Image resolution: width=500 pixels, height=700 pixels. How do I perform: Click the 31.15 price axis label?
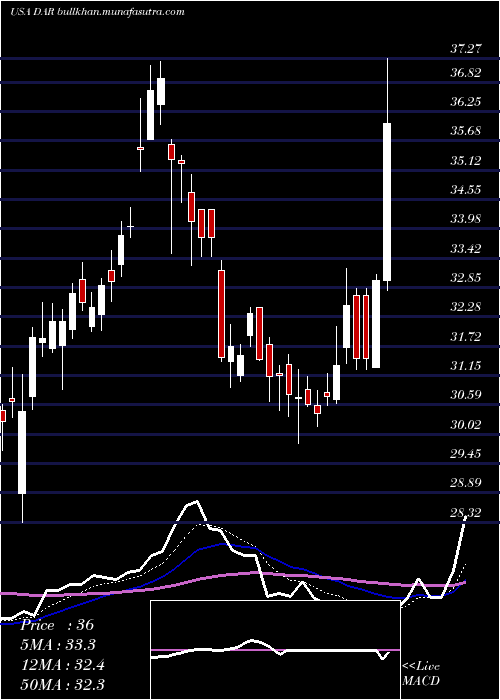[466, 366]
